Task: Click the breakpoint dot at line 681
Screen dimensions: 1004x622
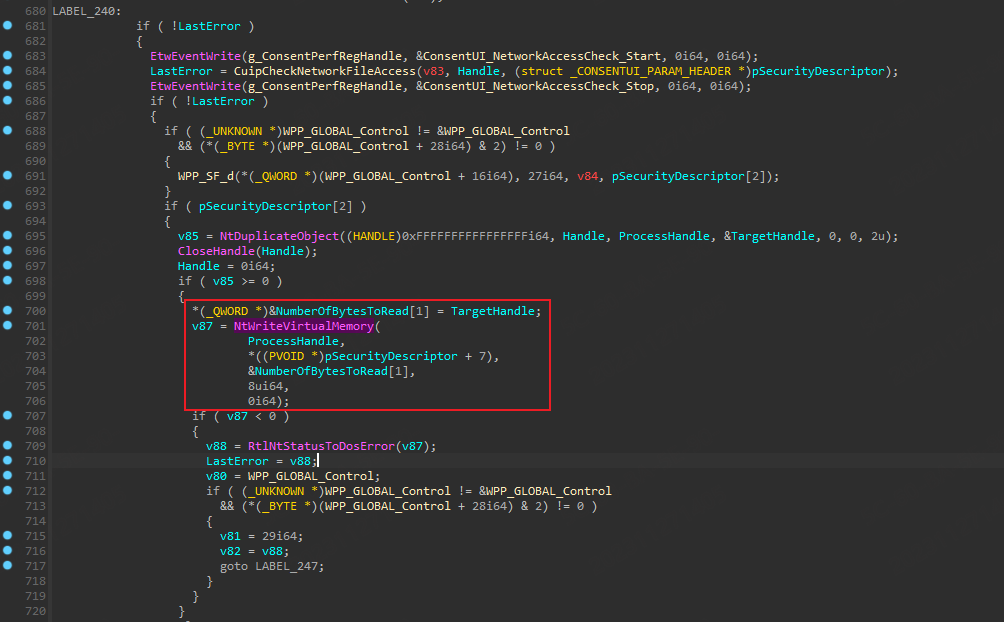Action: click(x=8, y=26)
